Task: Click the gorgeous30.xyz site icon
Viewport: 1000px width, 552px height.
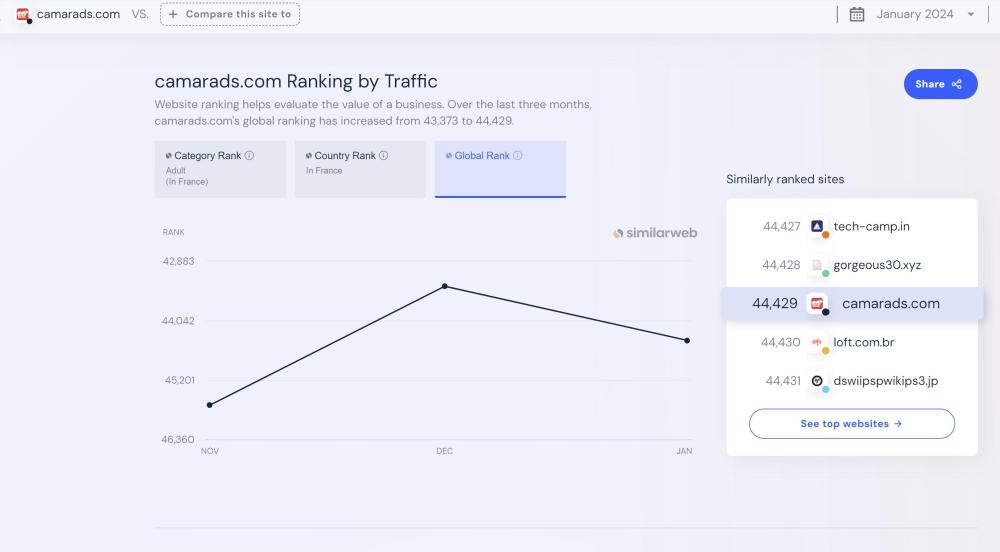Action: click(x=817, y=265)
